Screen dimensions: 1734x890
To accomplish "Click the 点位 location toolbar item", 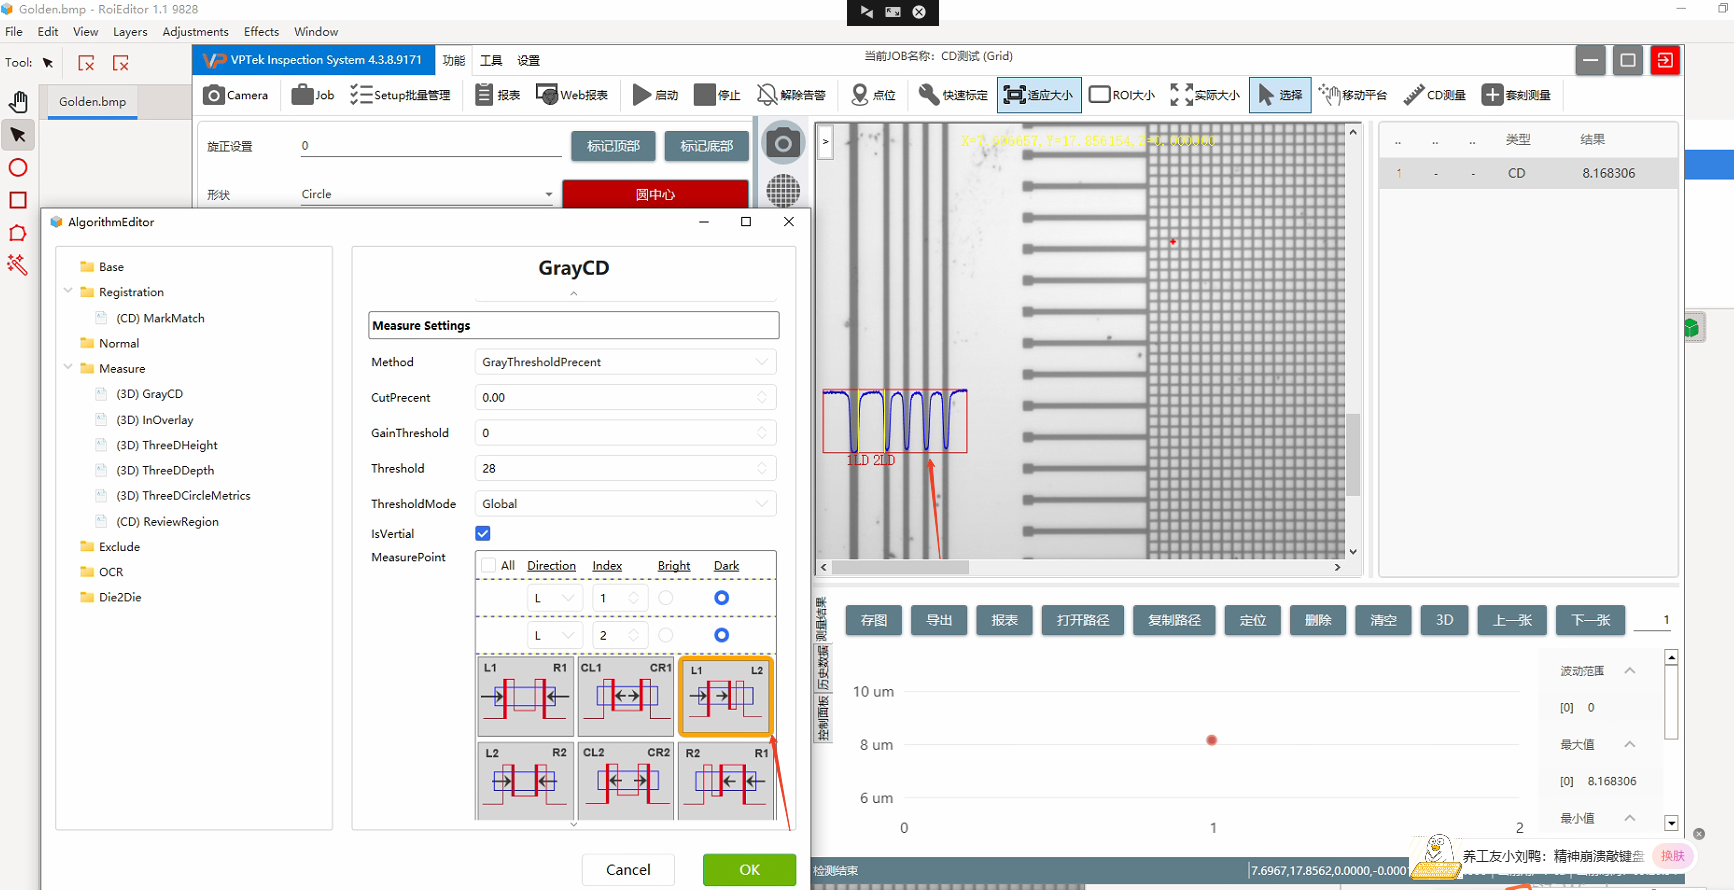I will (x=873, y=95).
